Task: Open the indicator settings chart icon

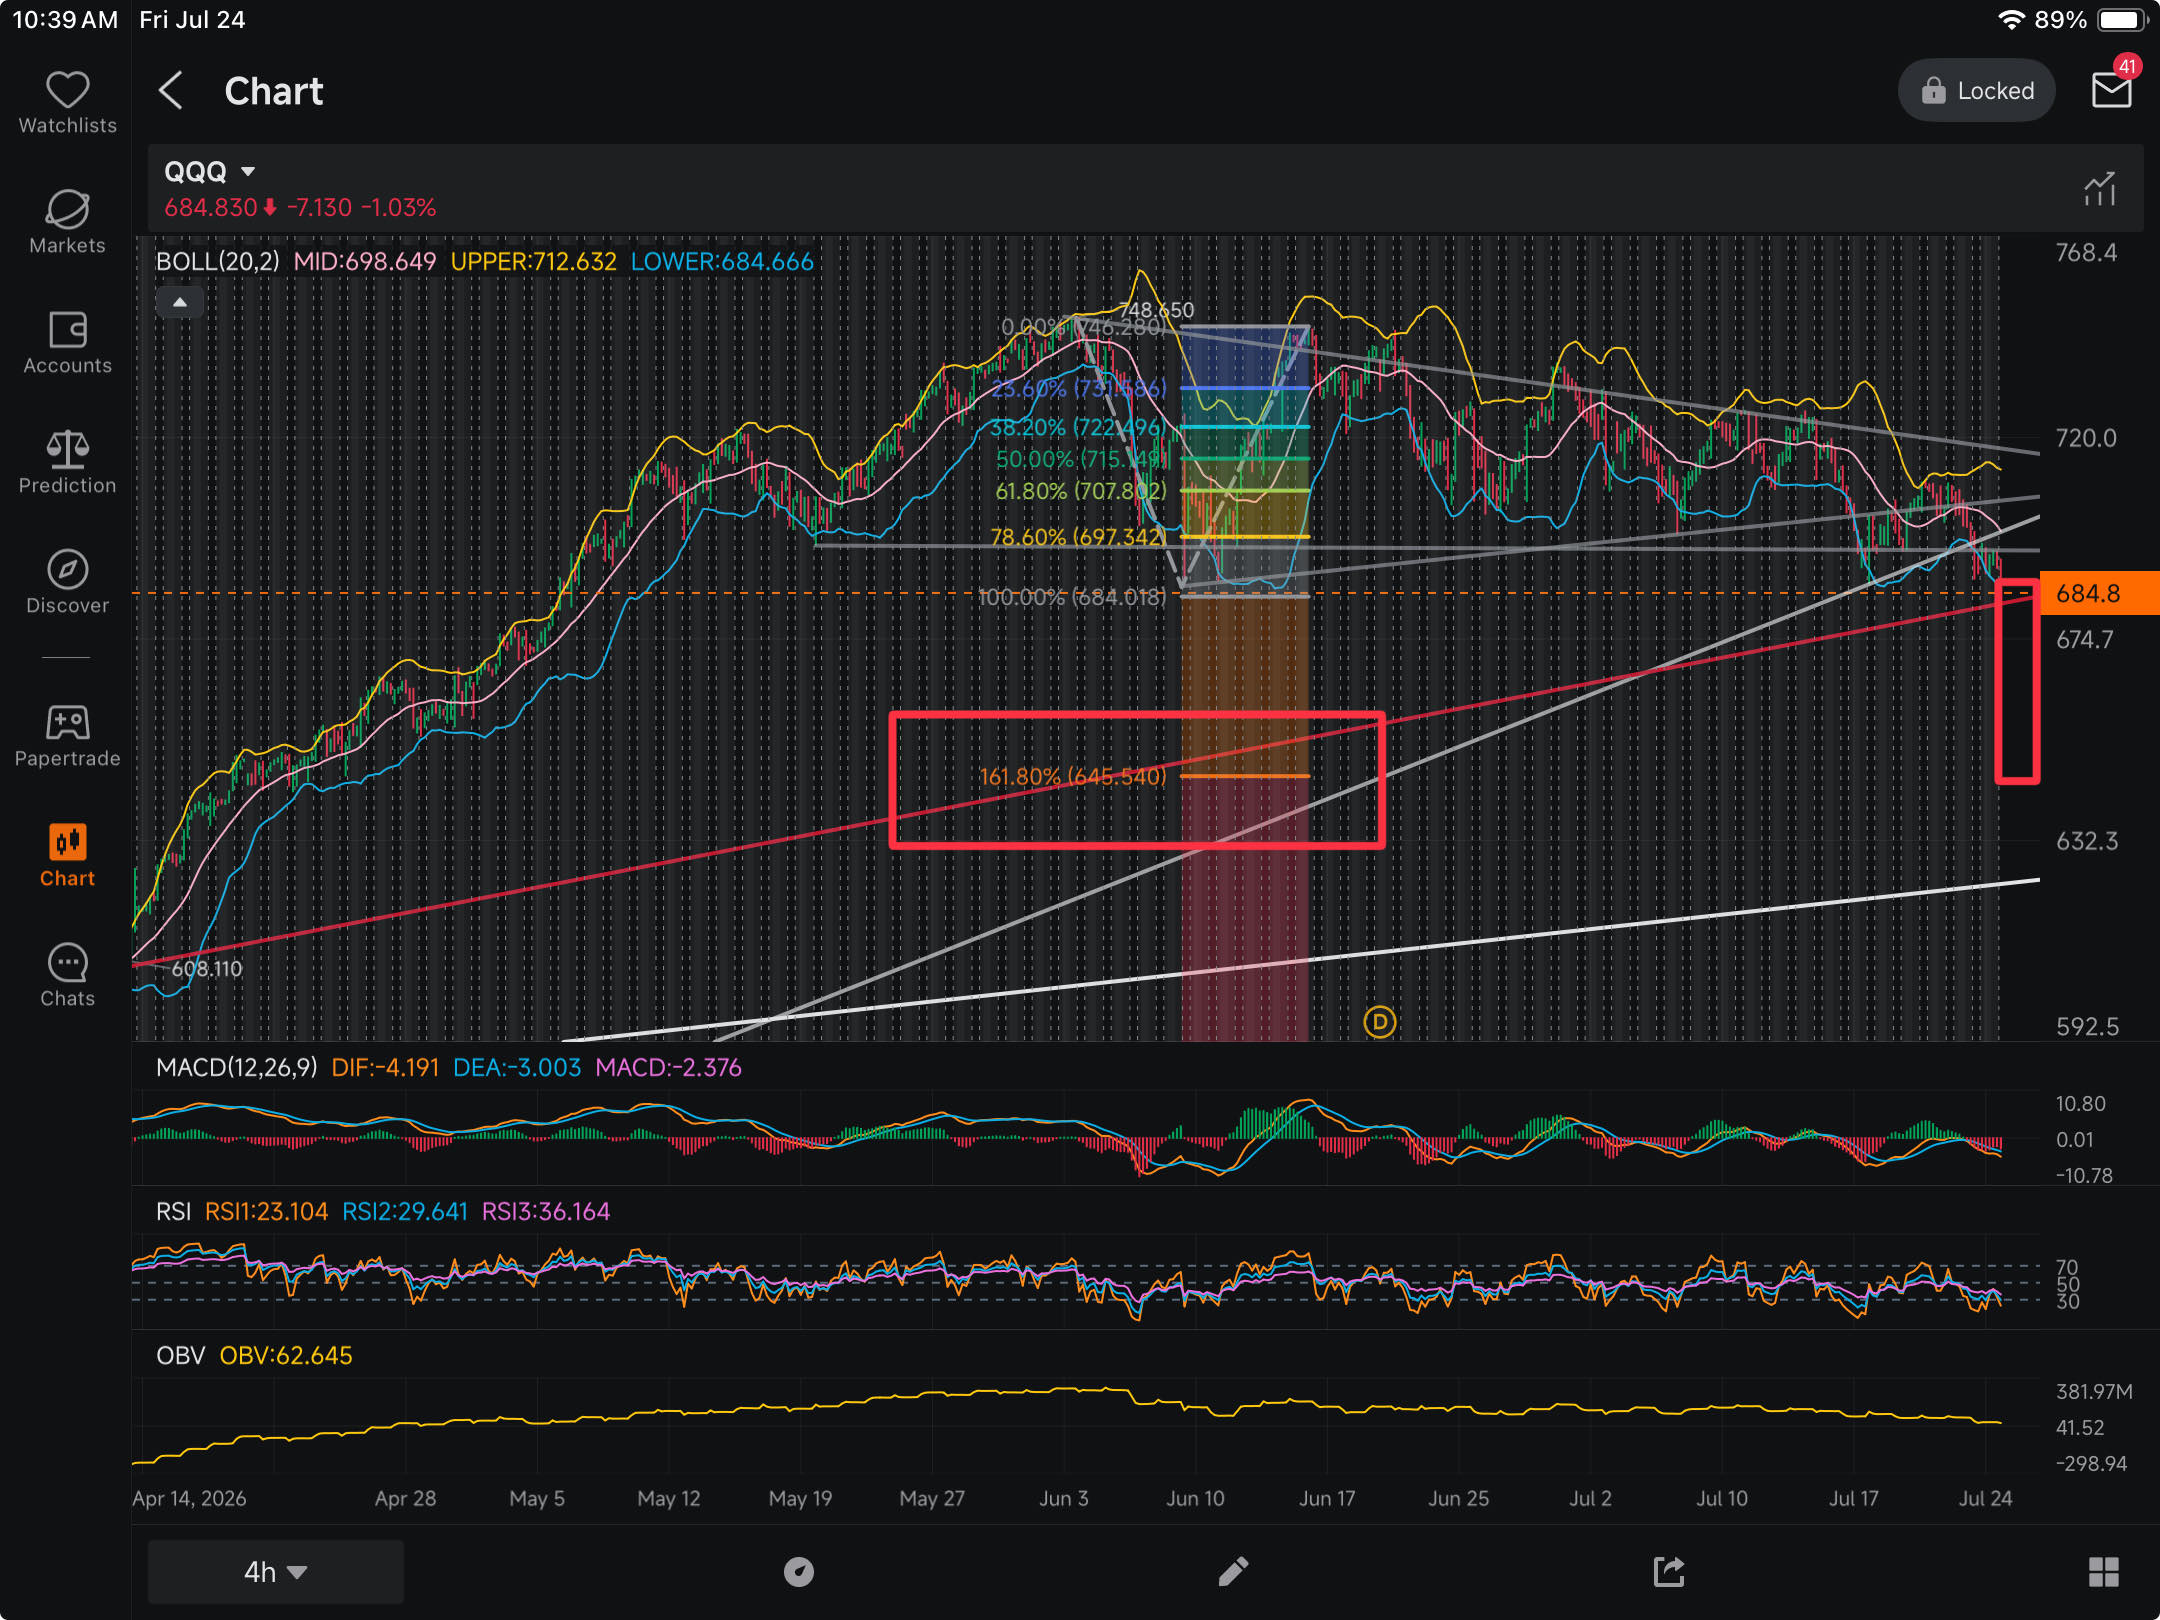Action: pyautogui.click(x=2100, y=188)
